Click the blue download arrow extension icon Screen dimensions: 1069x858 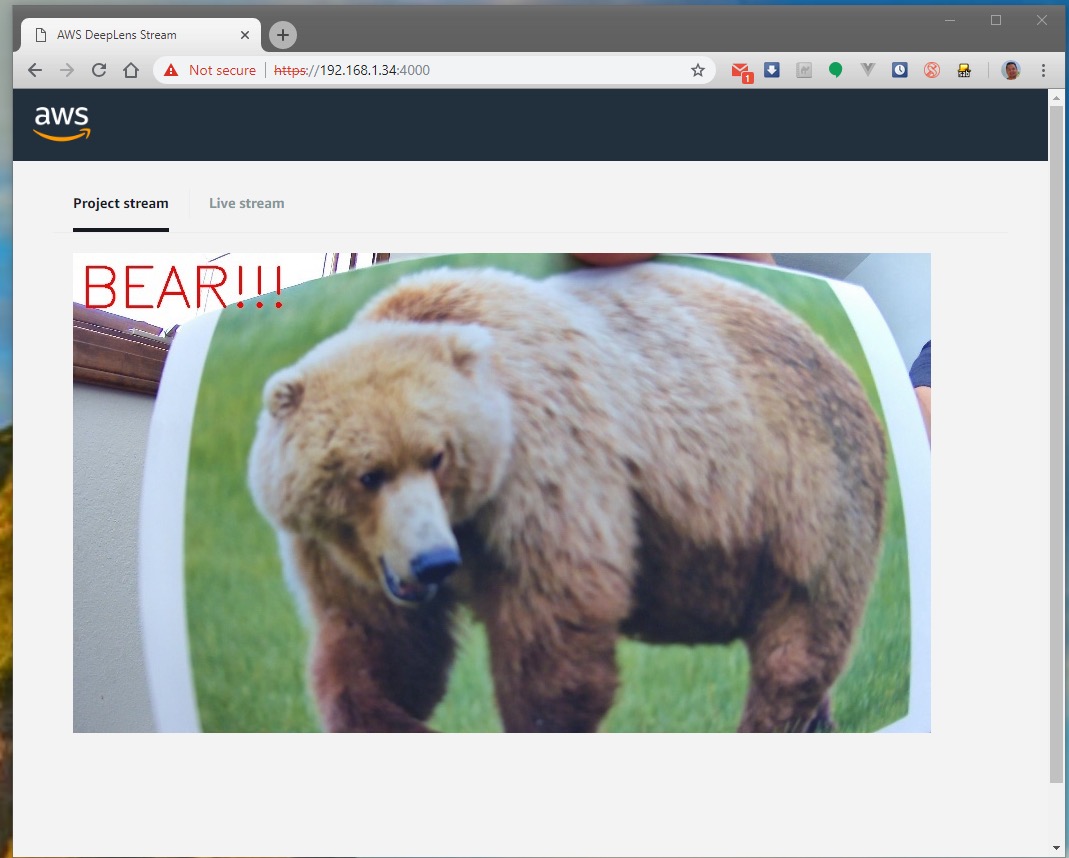(772, 70)
